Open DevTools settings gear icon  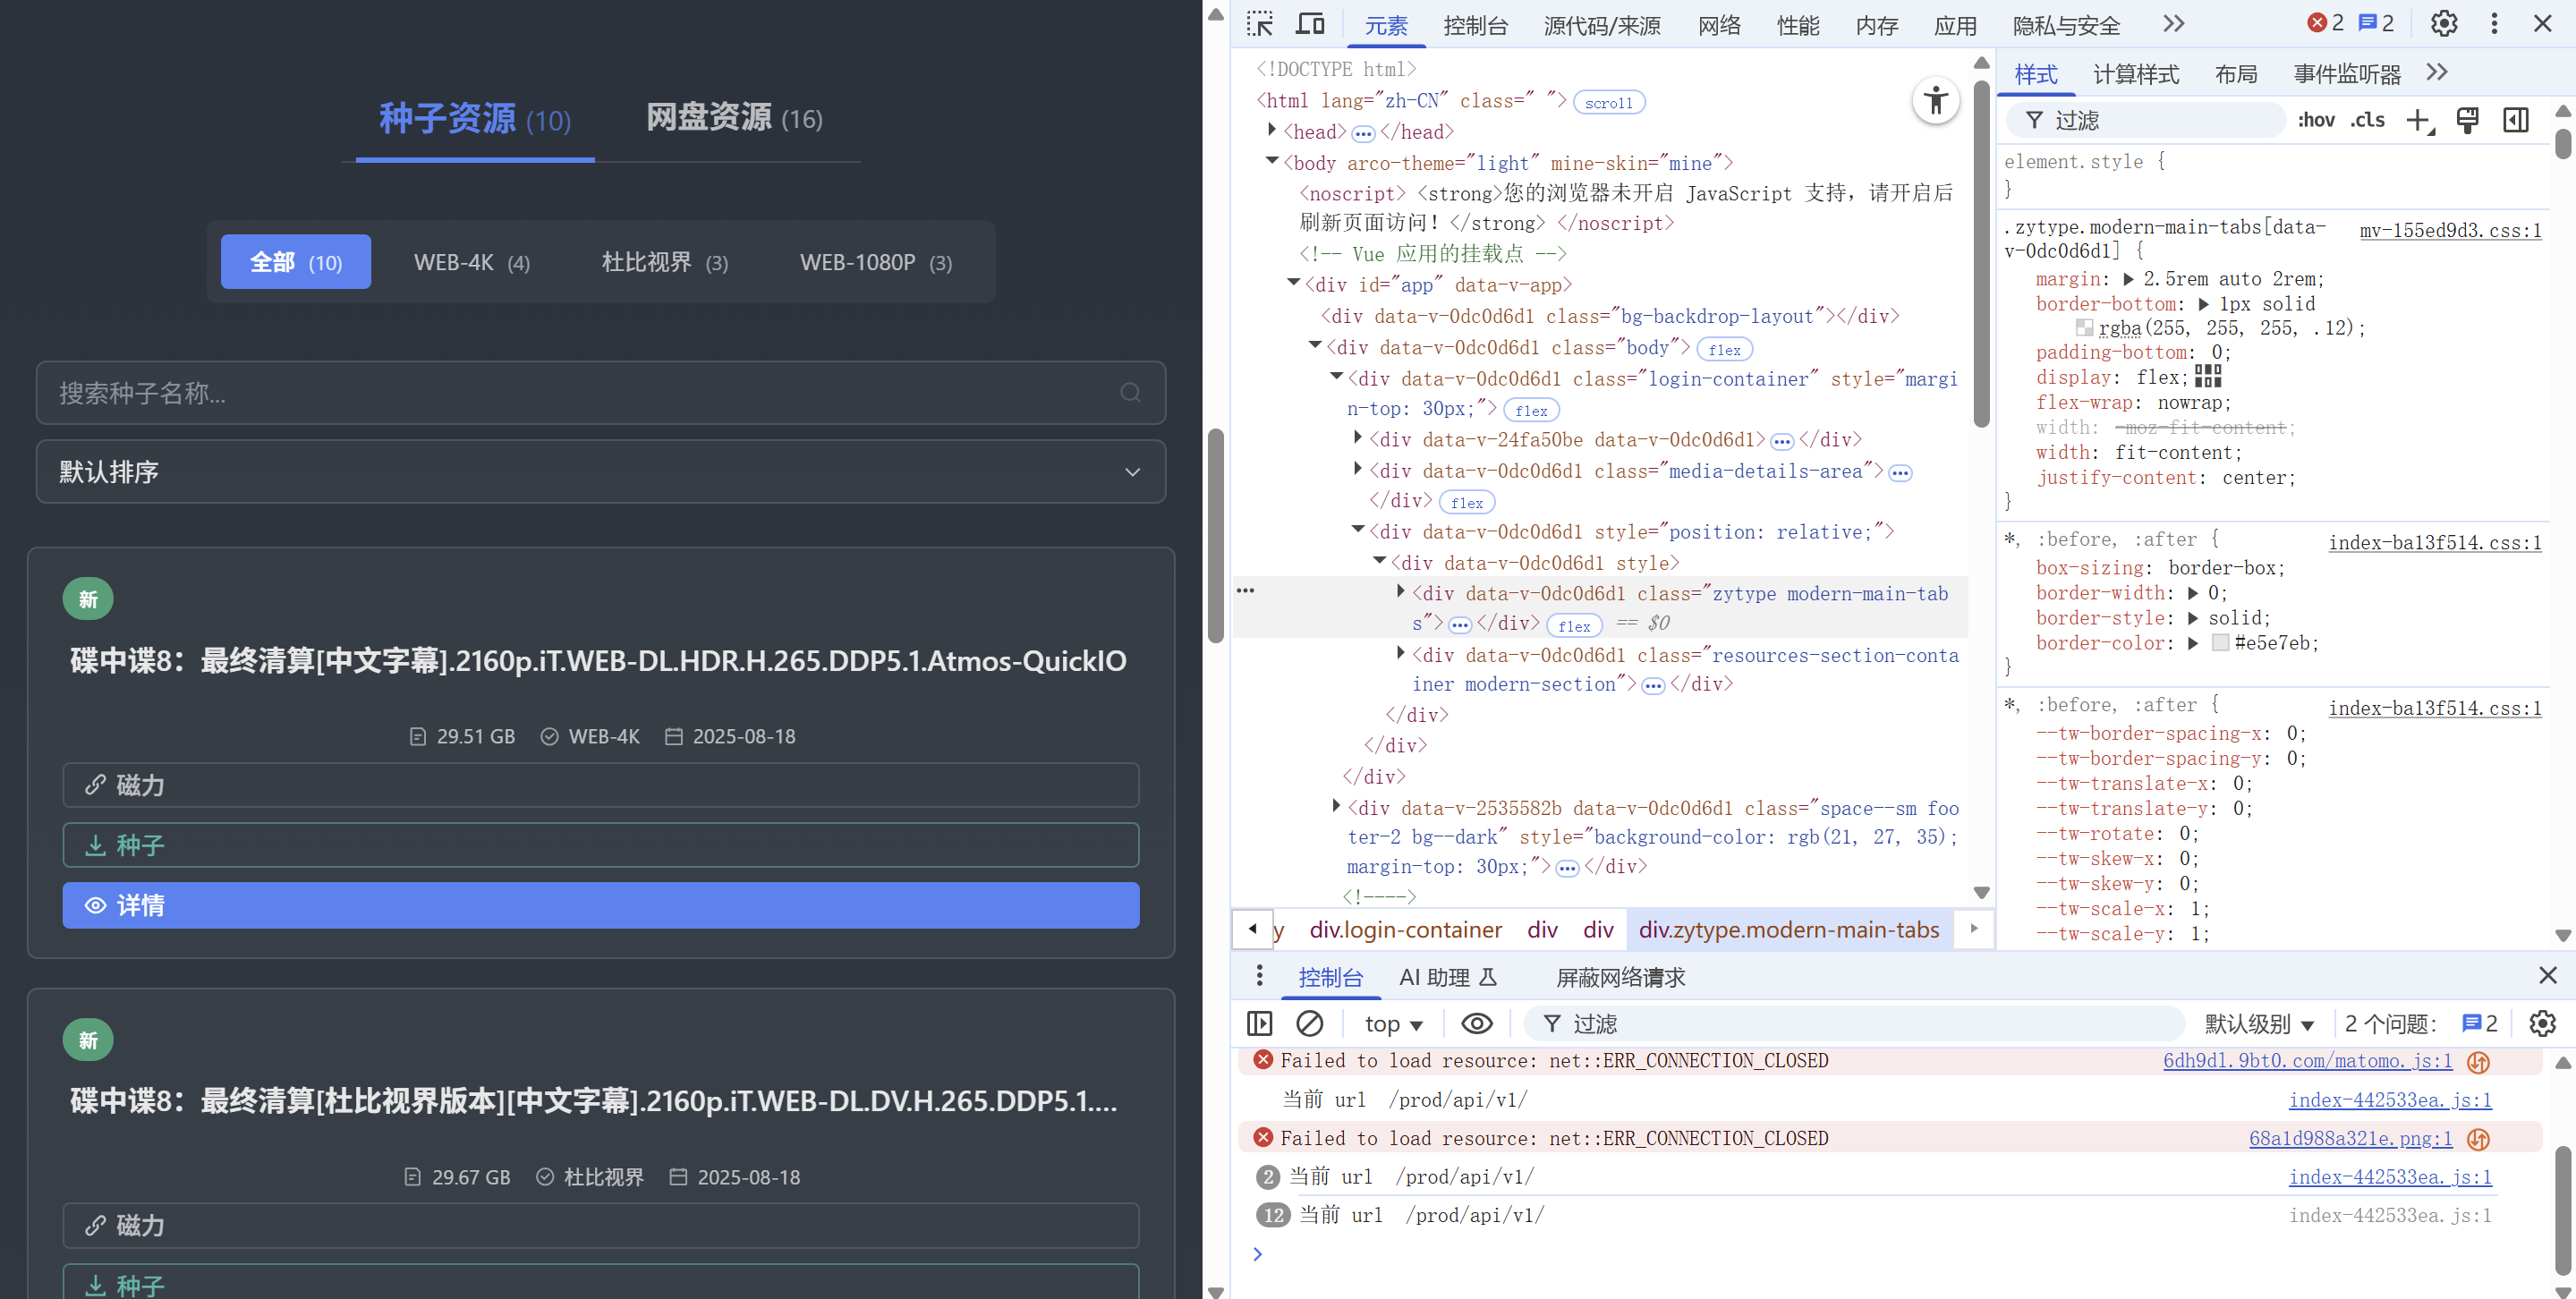coord(2443,24)
